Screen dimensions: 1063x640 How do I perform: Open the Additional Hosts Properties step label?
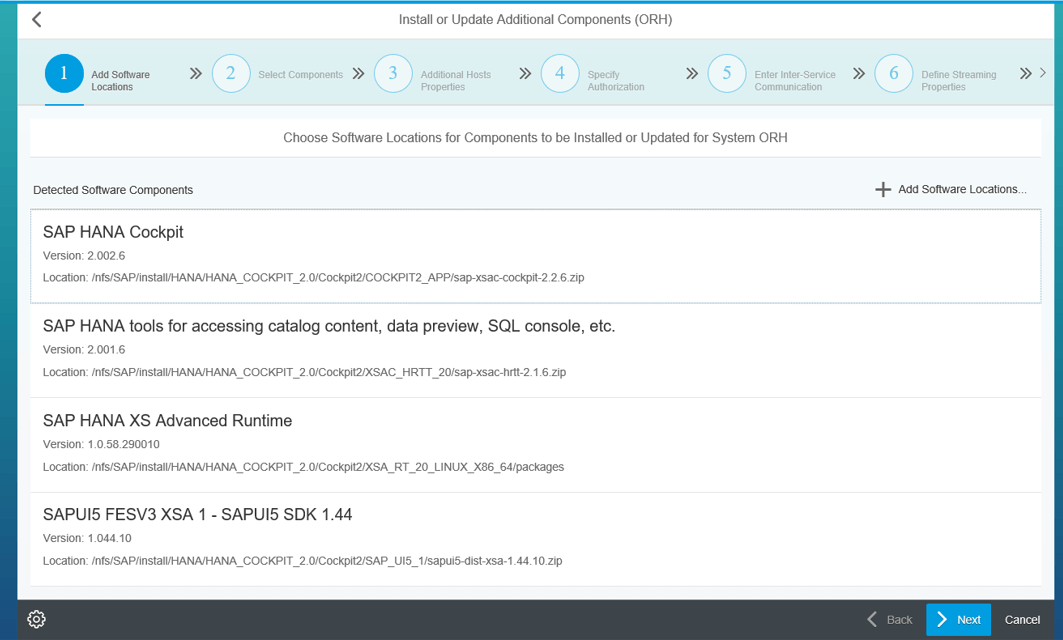click(x=456, y=81)
